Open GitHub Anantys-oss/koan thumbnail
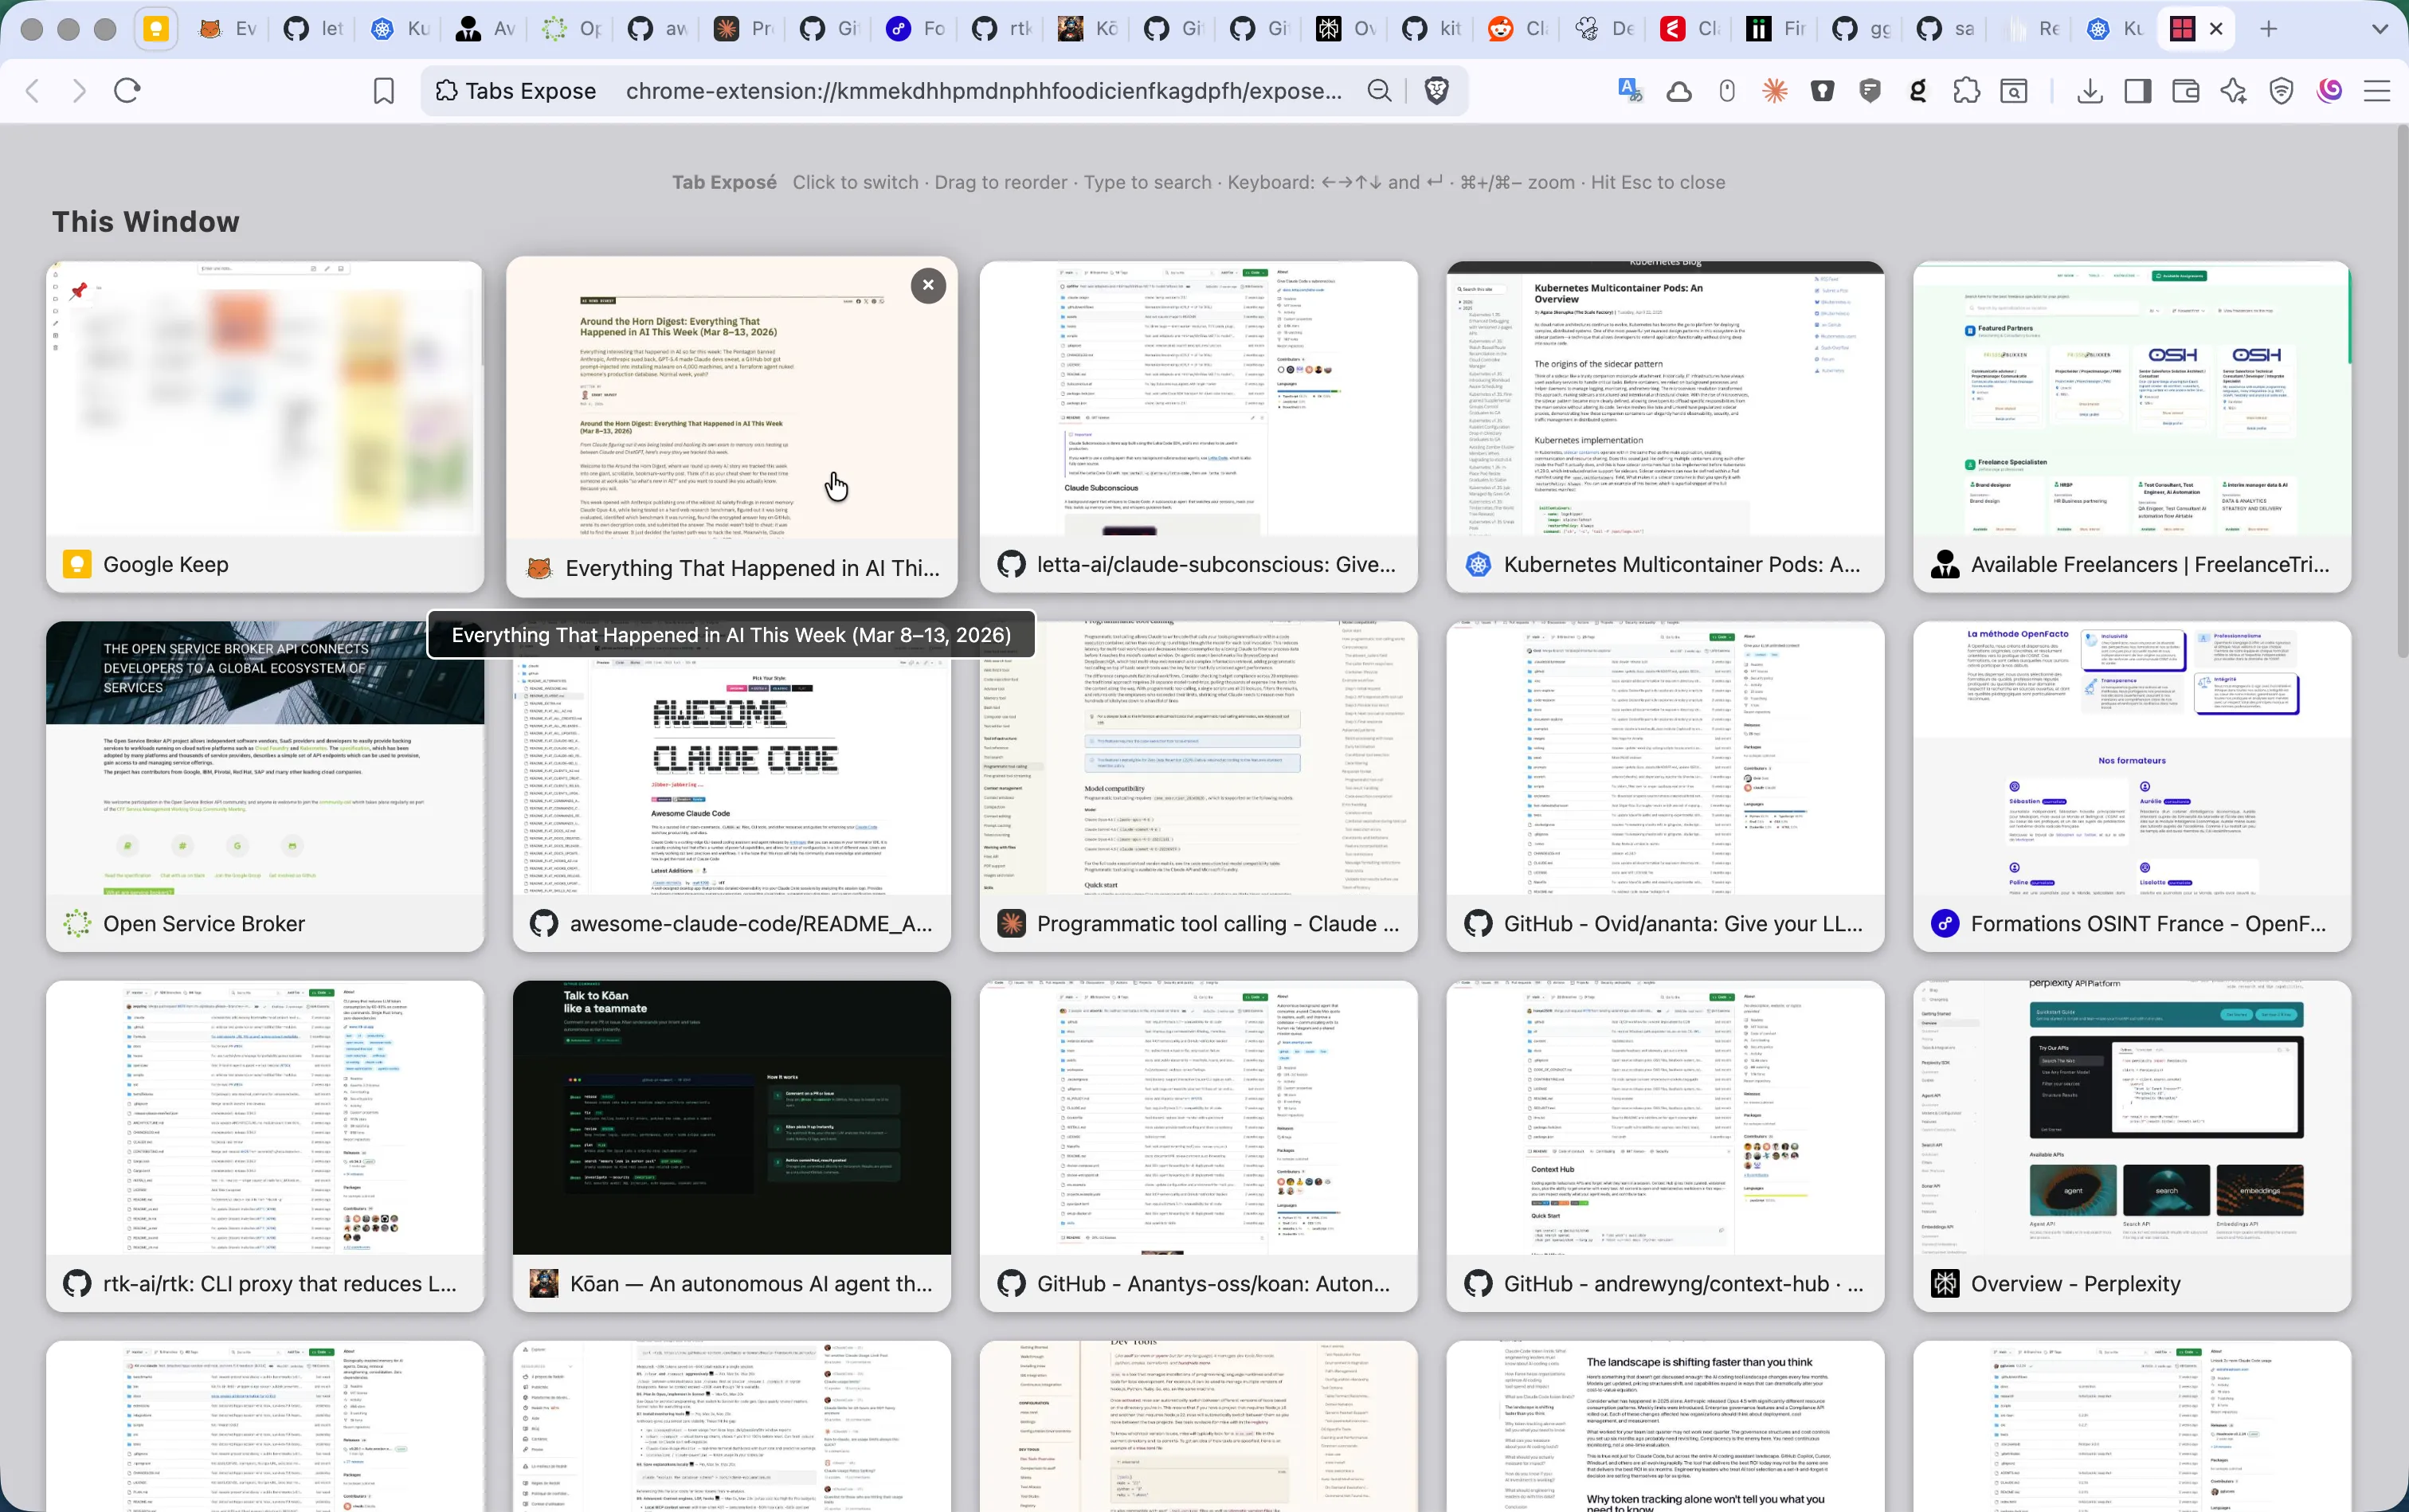The height and width of the screenshot is (1512, 2409). pos(1198,1147)
